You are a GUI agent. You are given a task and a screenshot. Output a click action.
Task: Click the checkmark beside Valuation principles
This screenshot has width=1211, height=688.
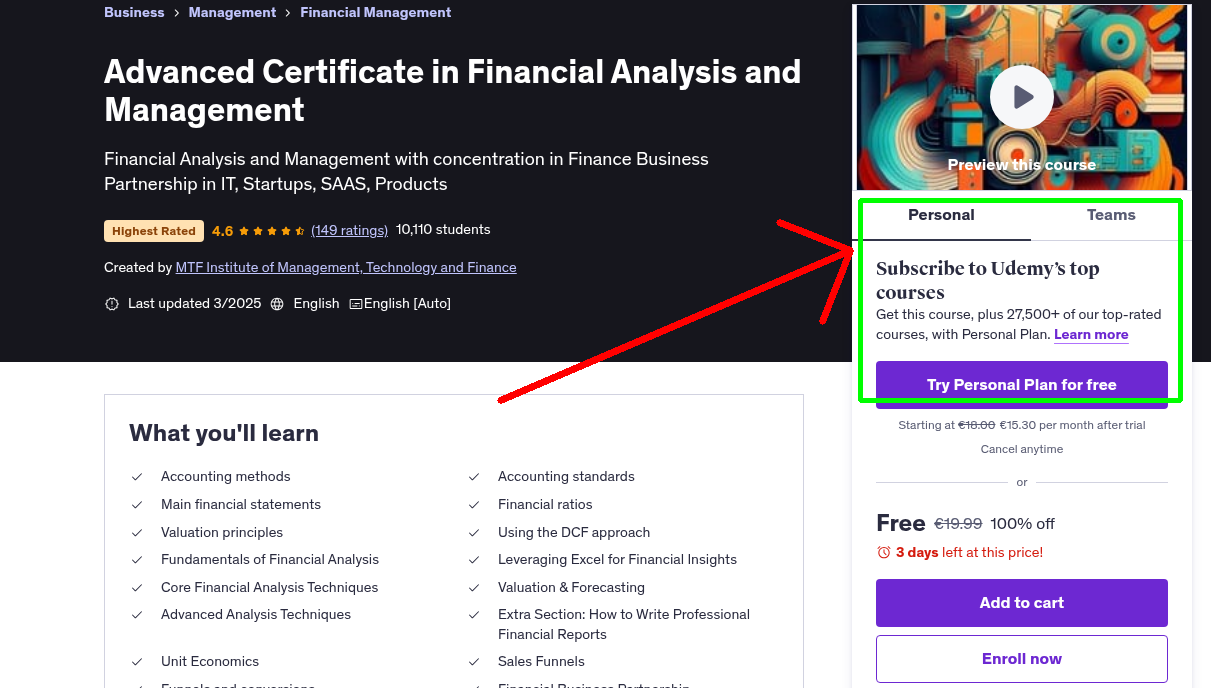click(137, 533)
